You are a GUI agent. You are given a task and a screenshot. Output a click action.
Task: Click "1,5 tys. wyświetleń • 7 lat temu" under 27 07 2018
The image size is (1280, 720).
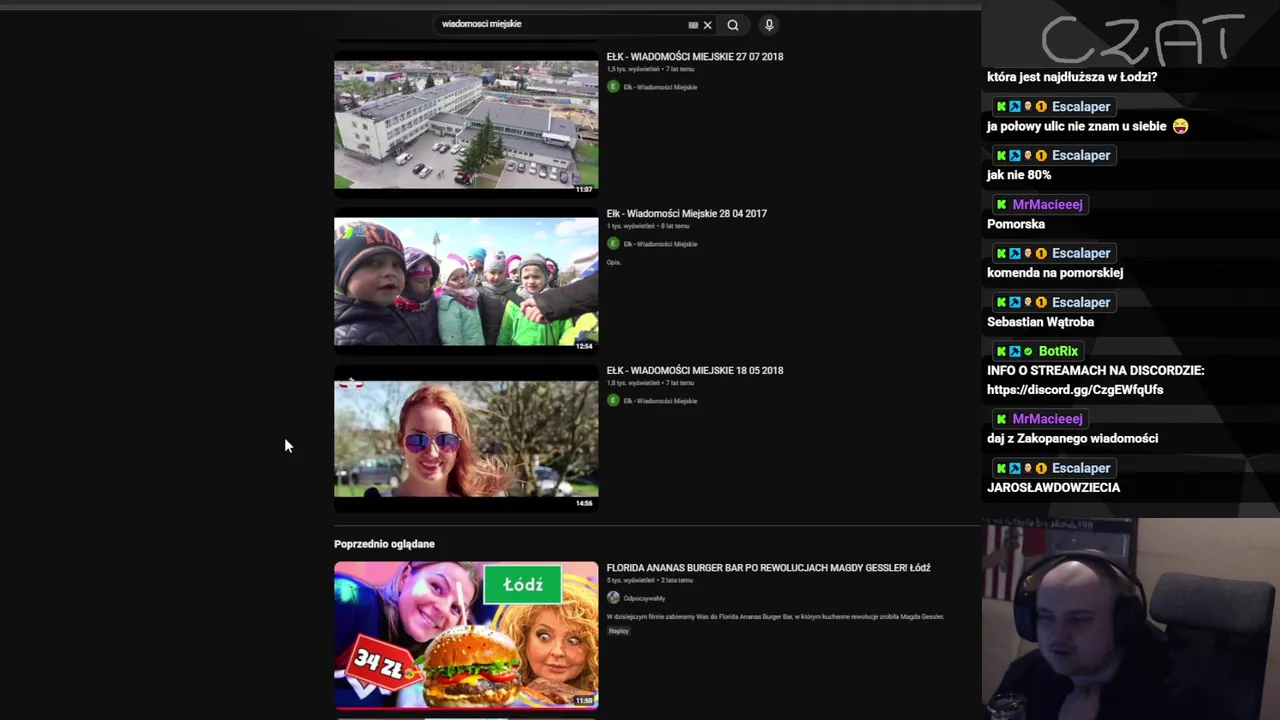click(650, 69)
